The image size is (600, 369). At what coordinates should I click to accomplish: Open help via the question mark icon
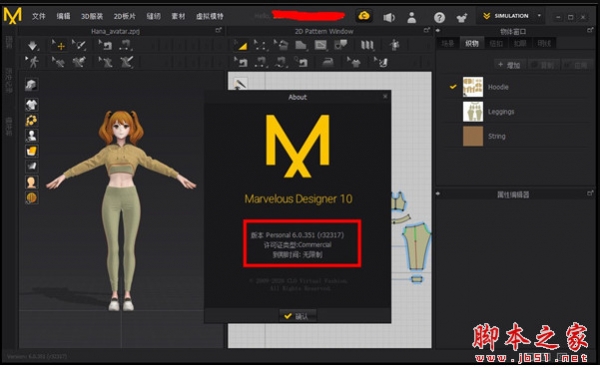tap(439, 17)
